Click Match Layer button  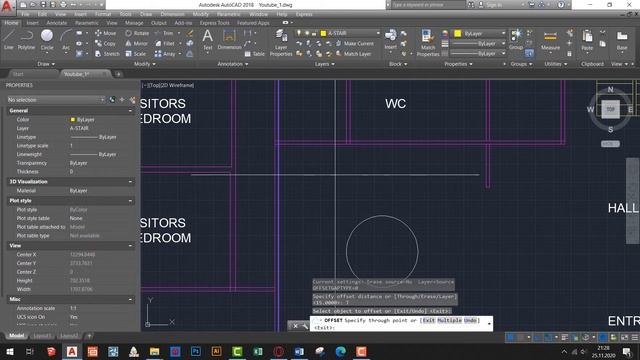[x=353, y=54]
